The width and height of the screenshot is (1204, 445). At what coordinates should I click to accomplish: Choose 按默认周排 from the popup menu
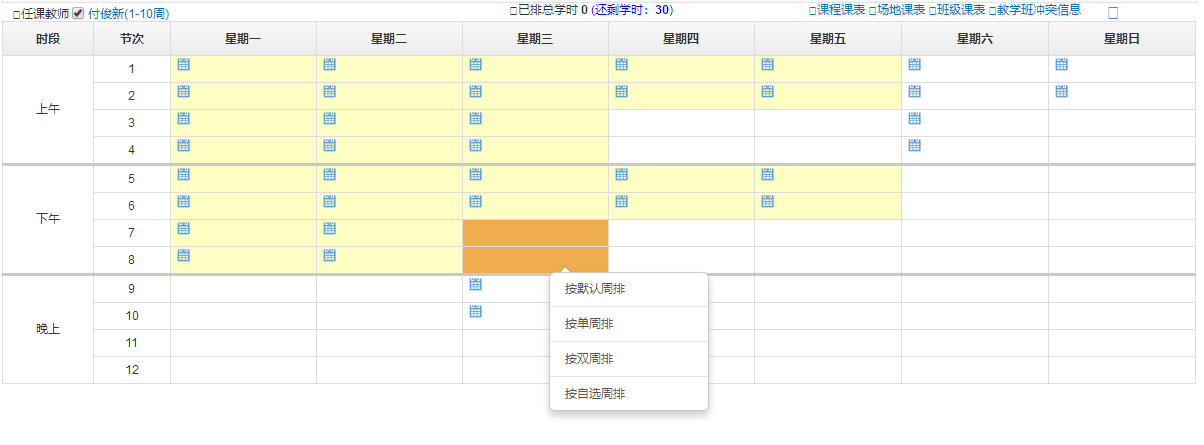(596, 290)
